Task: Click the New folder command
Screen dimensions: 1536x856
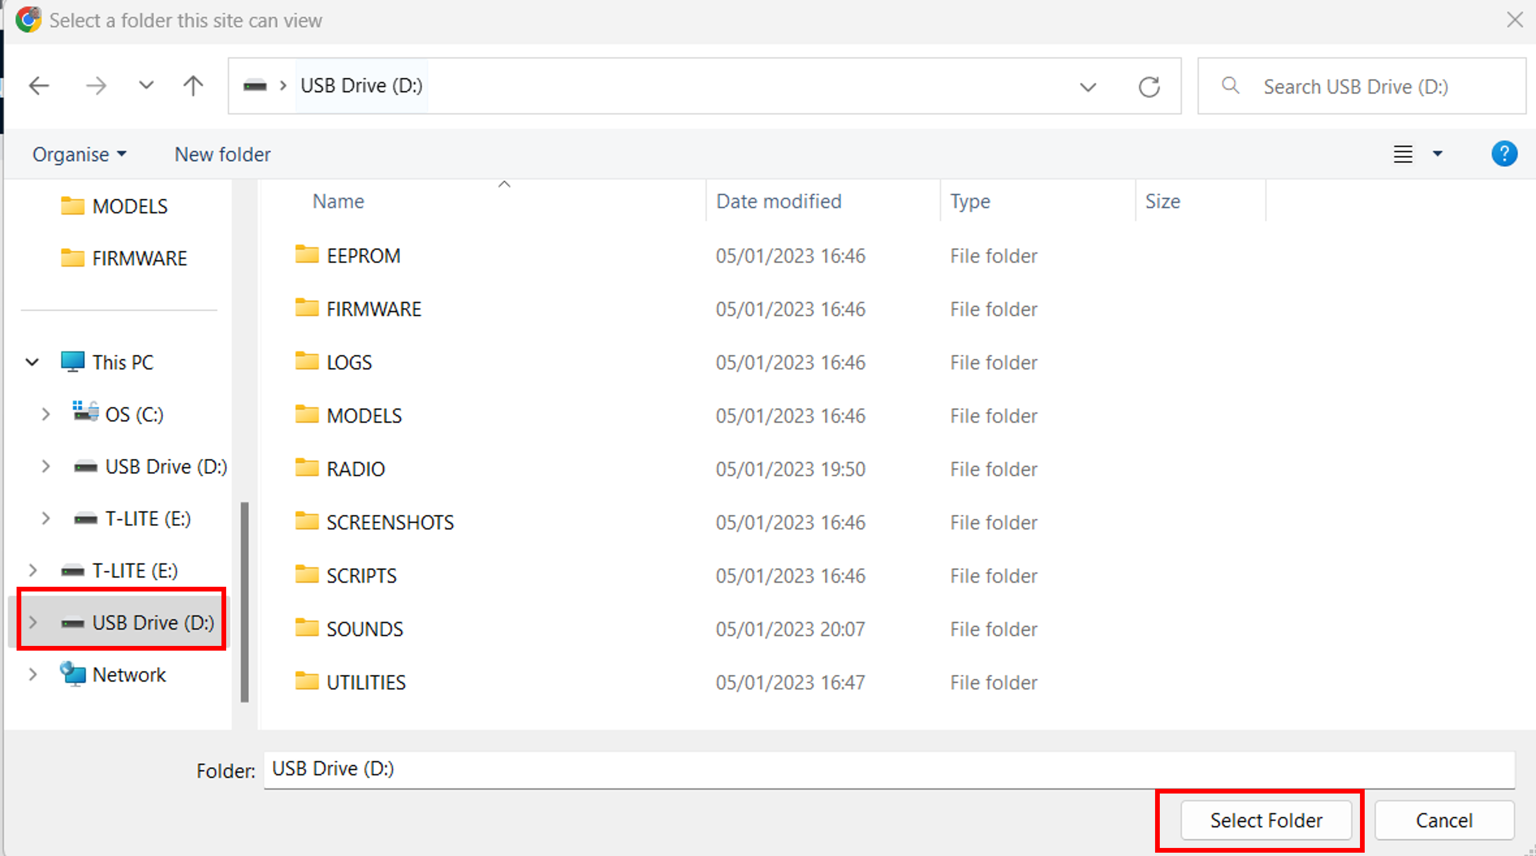Action: [x=222, y=154]
